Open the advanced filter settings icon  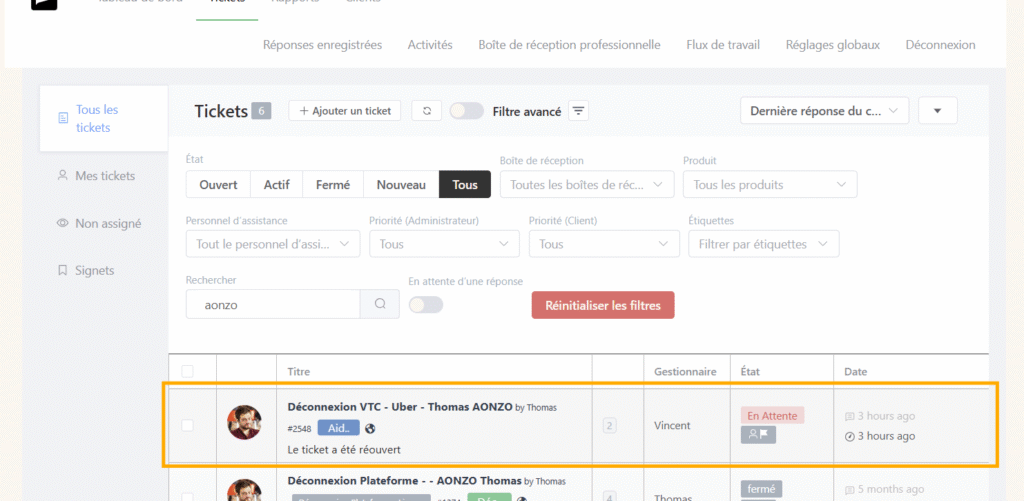[578, 111]
